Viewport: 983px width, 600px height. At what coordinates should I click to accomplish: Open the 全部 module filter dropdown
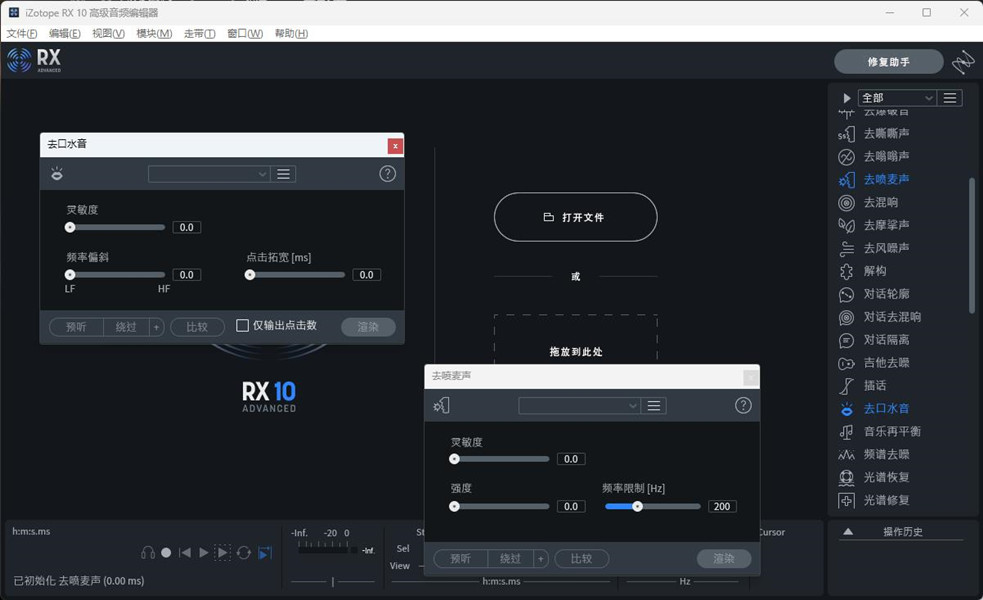897,98
